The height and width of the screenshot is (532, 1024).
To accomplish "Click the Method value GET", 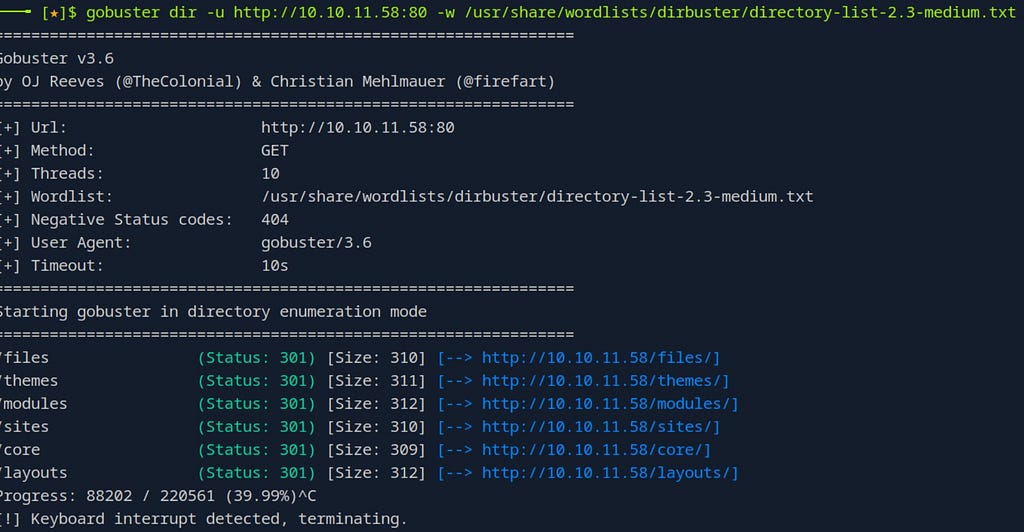I will [275, 150].
